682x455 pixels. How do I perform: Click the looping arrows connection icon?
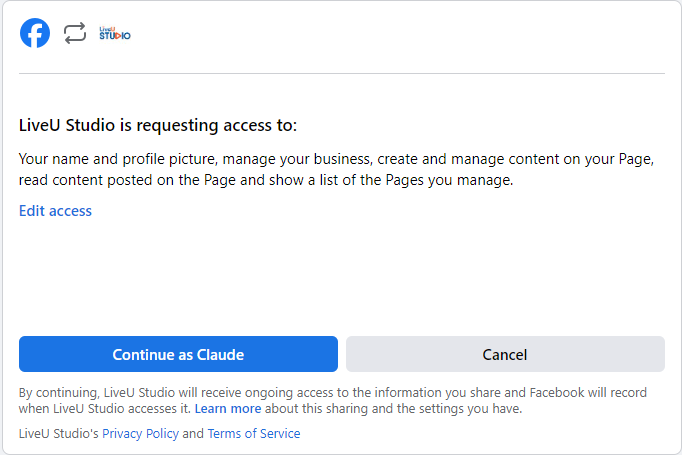[75, 33]
